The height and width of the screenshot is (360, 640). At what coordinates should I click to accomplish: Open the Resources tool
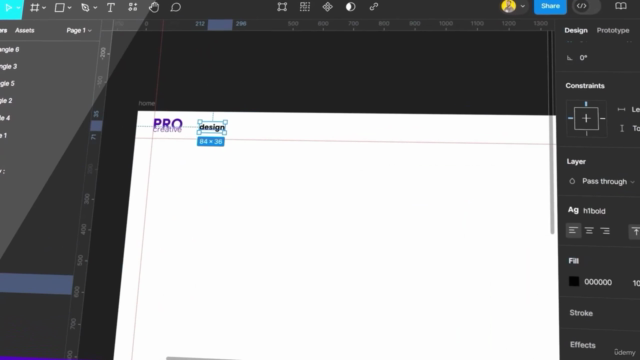133,7
